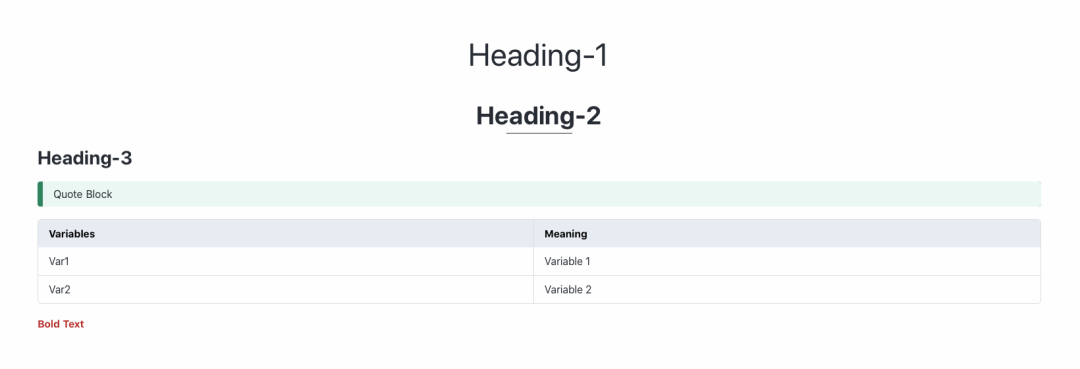The image size is (1080, 369).
Task: Select the Variable 2 cell
Action: [787, 290]
